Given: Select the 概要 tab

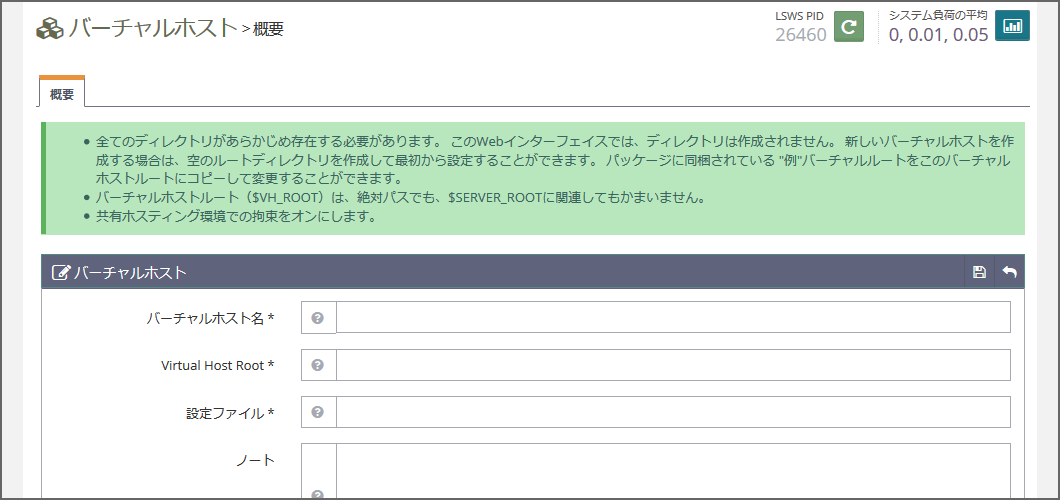Looking at the screenshot, I should (x=62, y=94).
